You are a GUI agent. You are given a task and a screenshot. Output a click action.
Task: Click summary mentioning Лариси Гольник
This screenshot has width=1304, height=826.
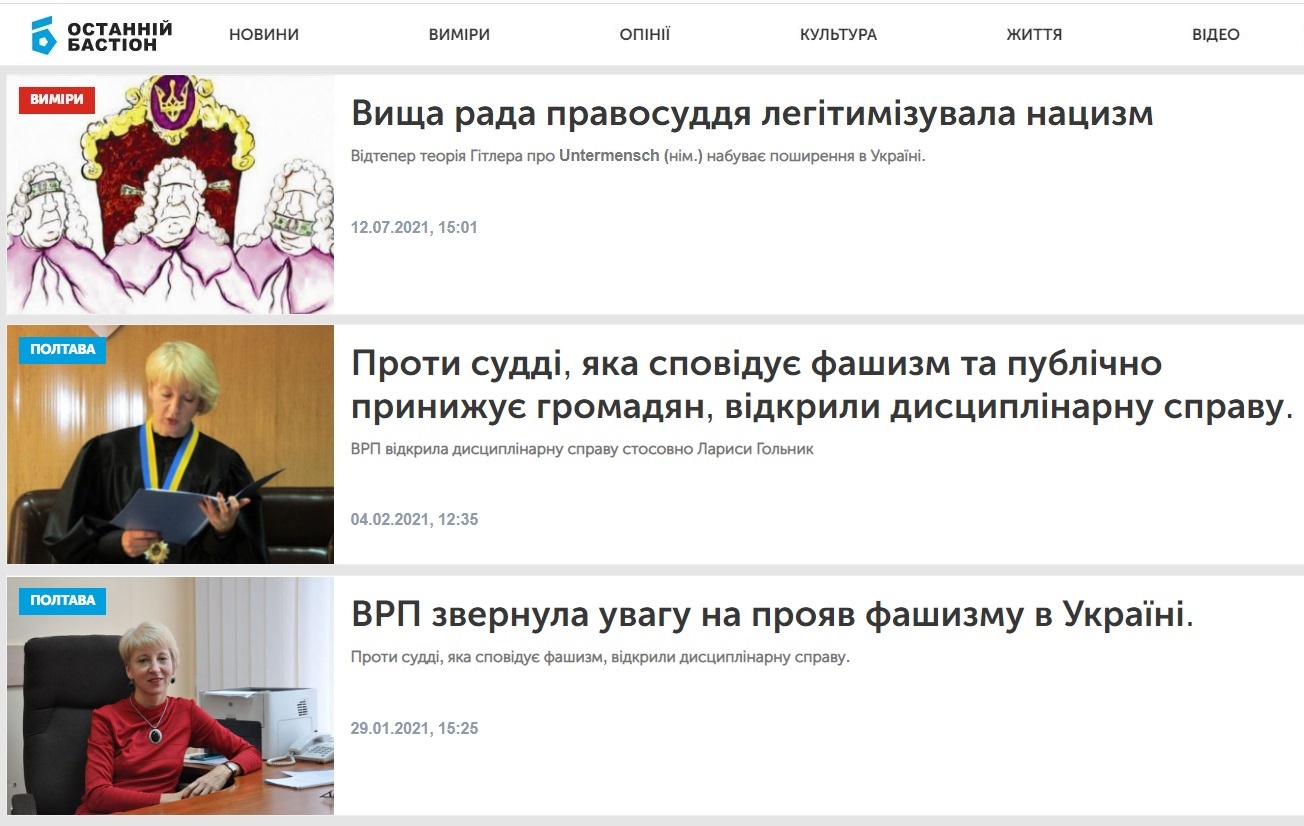tap(582, 449)
